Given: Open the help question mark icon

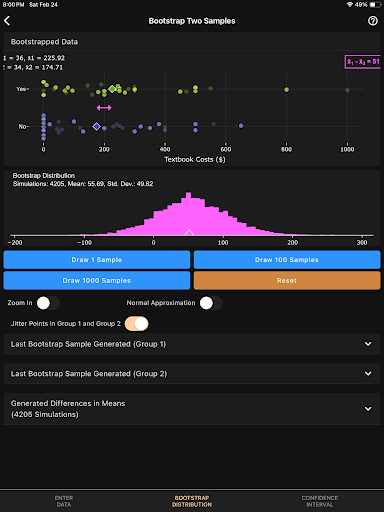Looking at the screenshot, I should 373,21.
